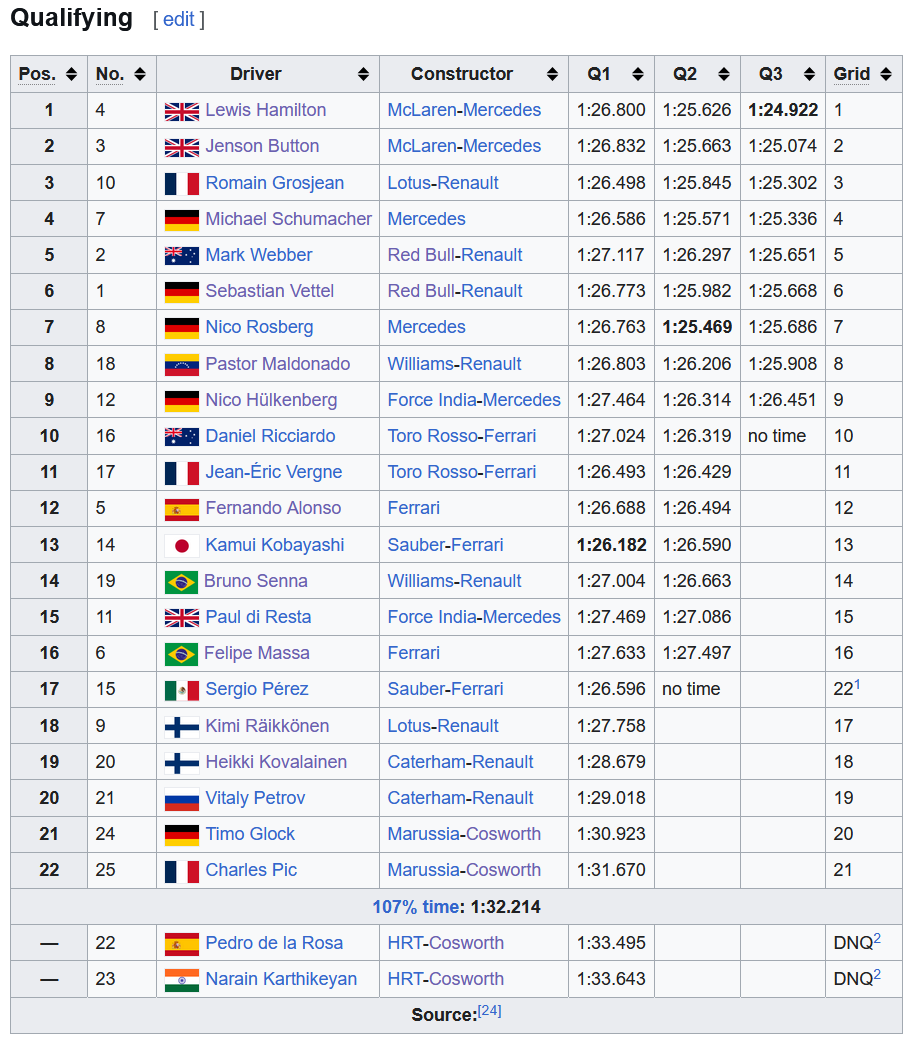
Task: Click German flag beside Timo Glock
Action: point(182,835)
